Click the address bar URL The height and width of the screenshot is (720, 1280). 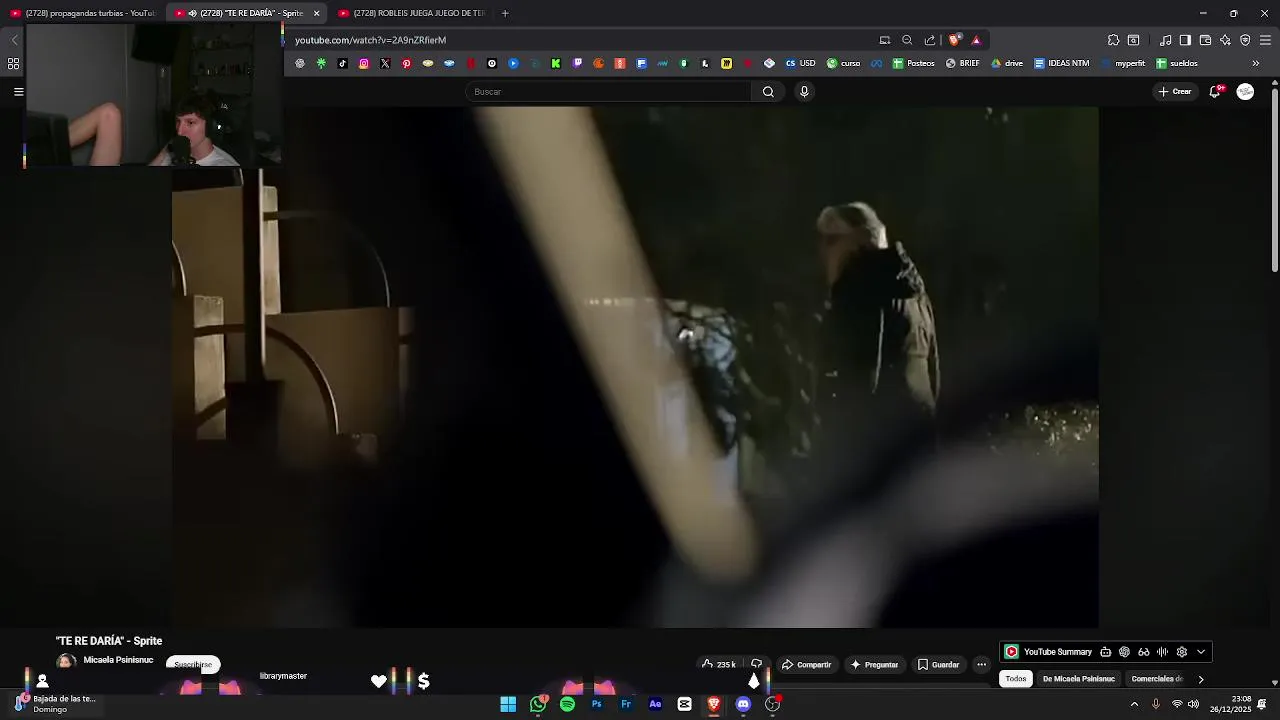(370, 40)
